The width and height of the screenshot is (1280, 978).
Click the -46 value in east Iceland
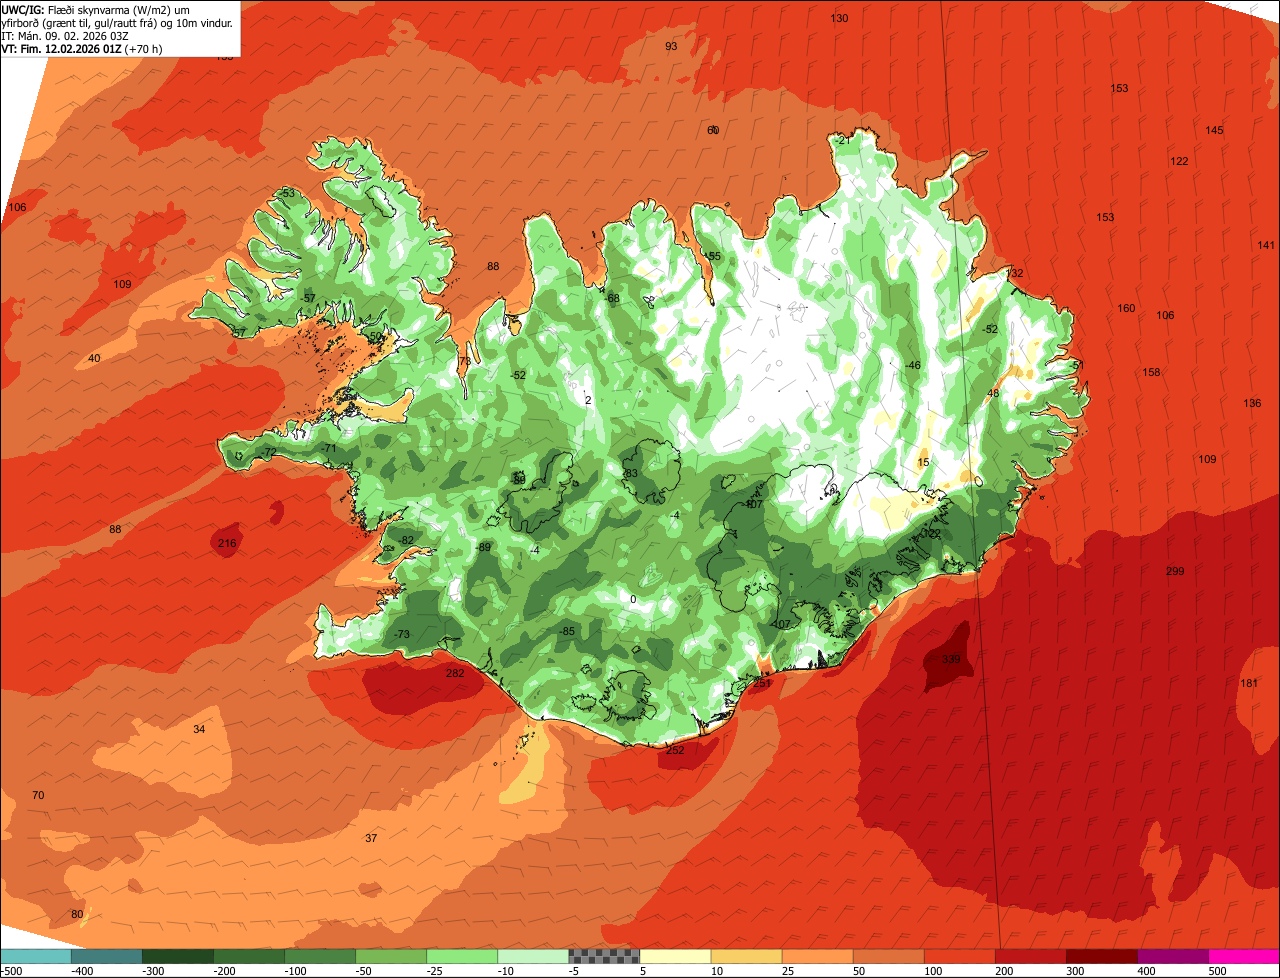click(912, 366)
